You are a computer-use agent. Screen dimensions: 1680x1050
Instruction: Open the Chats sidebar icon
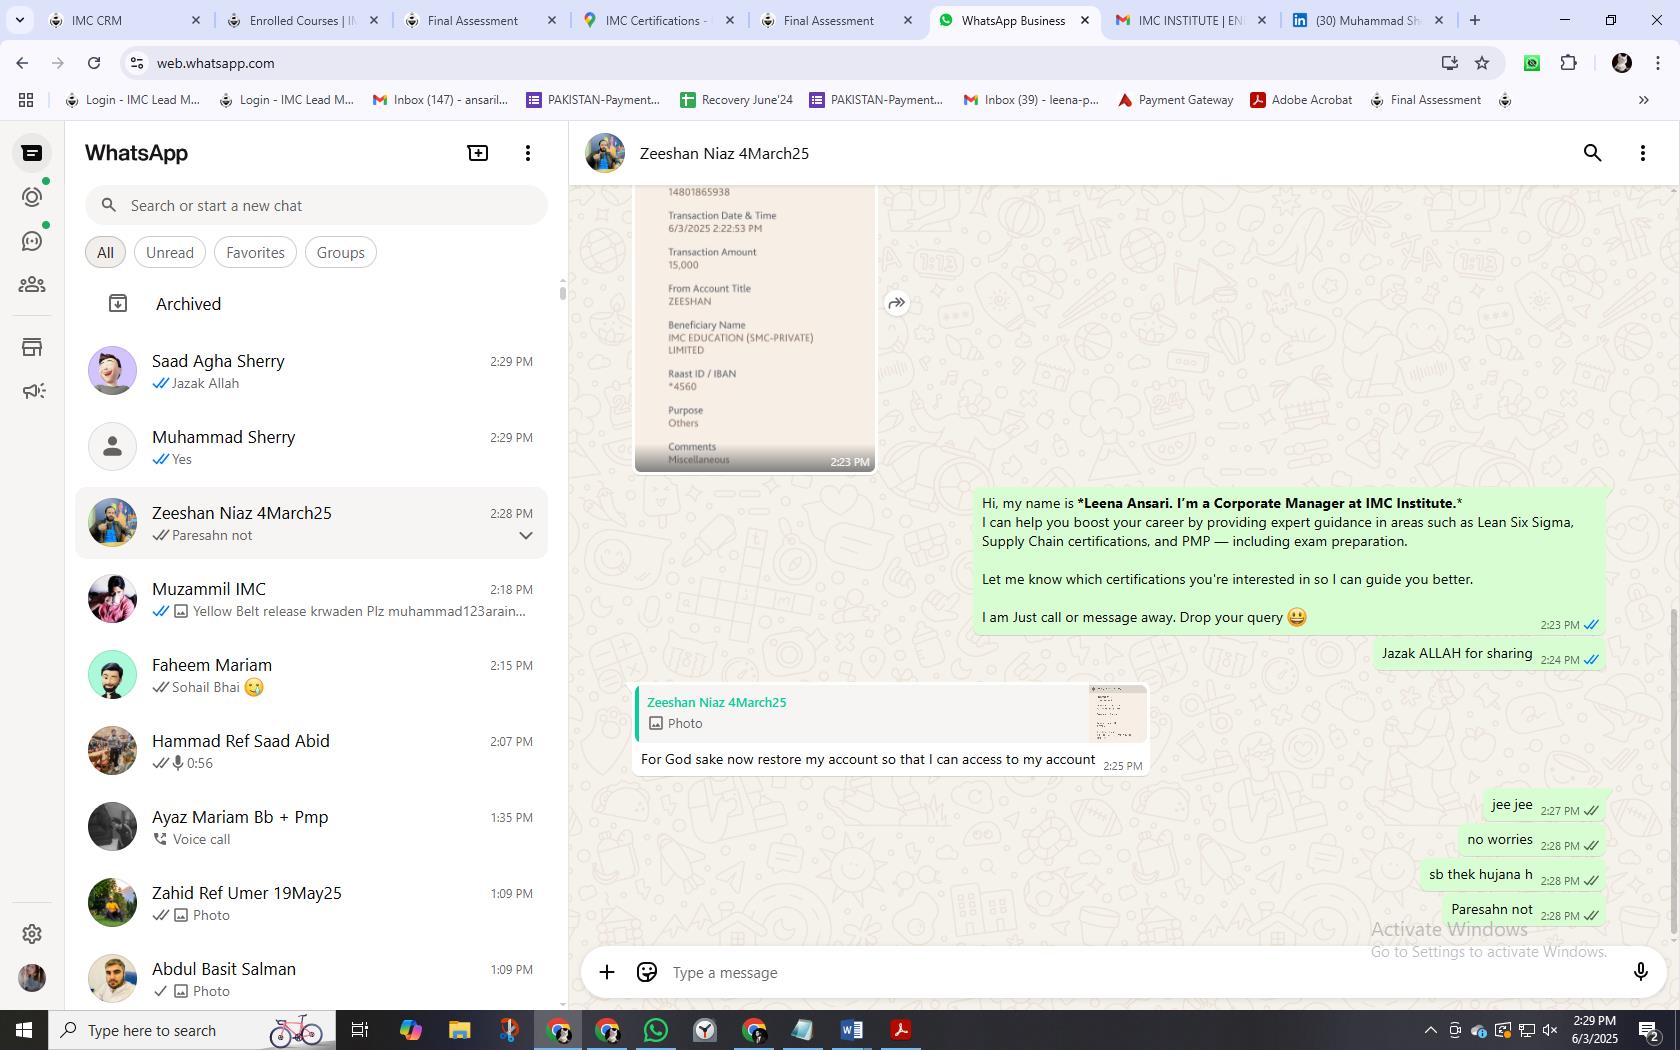[x=32, y=153]
